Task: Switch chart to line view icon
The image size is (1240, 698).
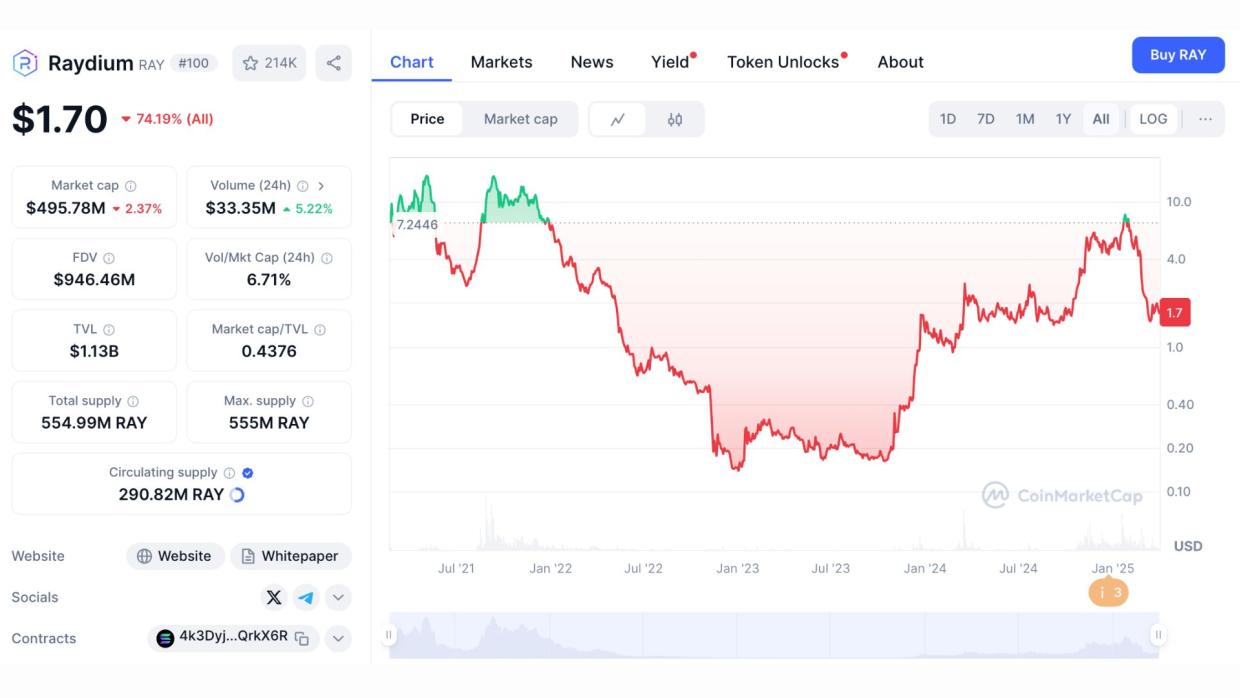Action: (618, 119)
